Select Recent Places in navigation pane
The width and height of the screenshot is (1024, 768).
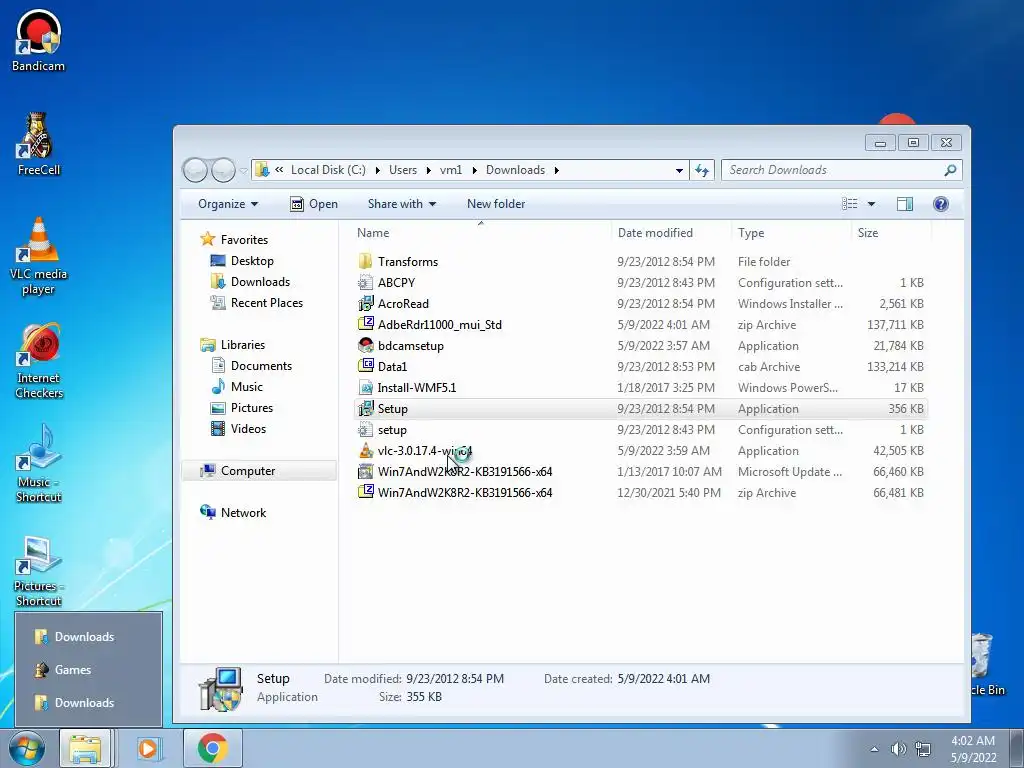[x=257, y=303]
